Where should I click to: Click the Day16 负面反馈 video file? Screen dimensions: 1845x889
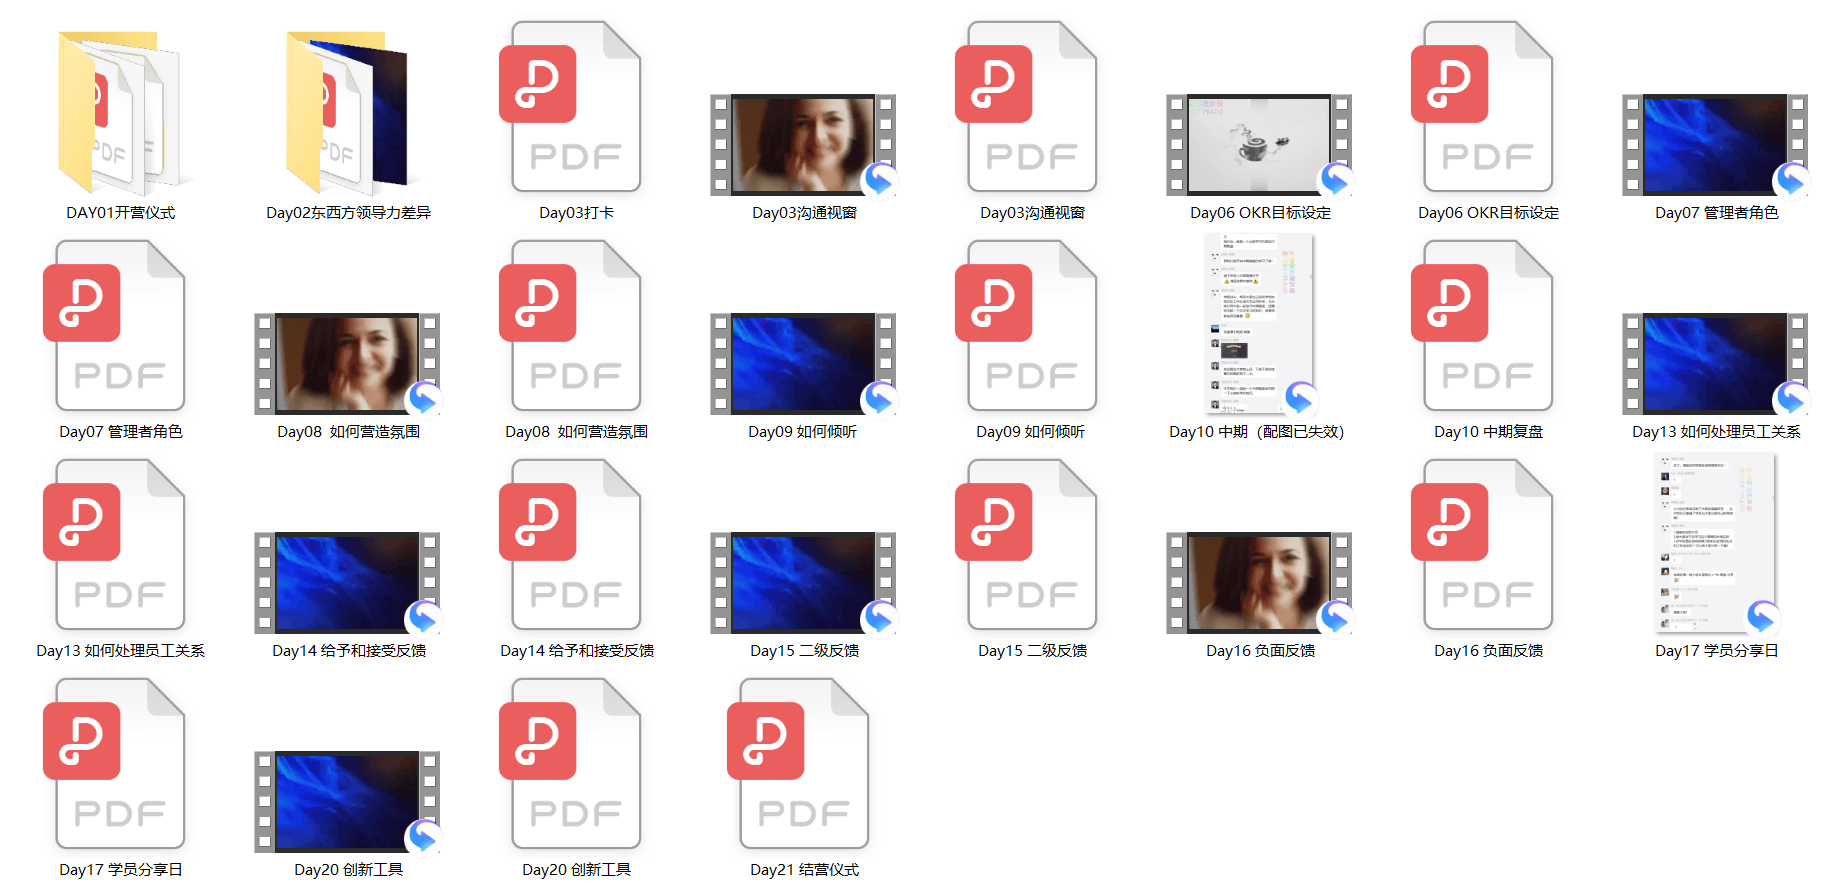pos(1260,583)
